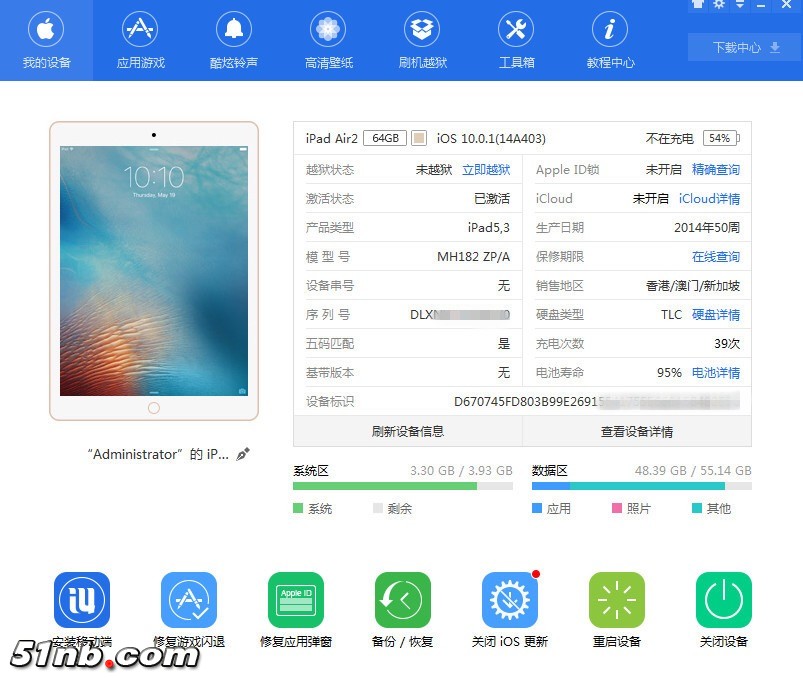The height and width of the screenshot is (678, 803).
Task: Click the iPad device preview image
Action: coord(154,271)
